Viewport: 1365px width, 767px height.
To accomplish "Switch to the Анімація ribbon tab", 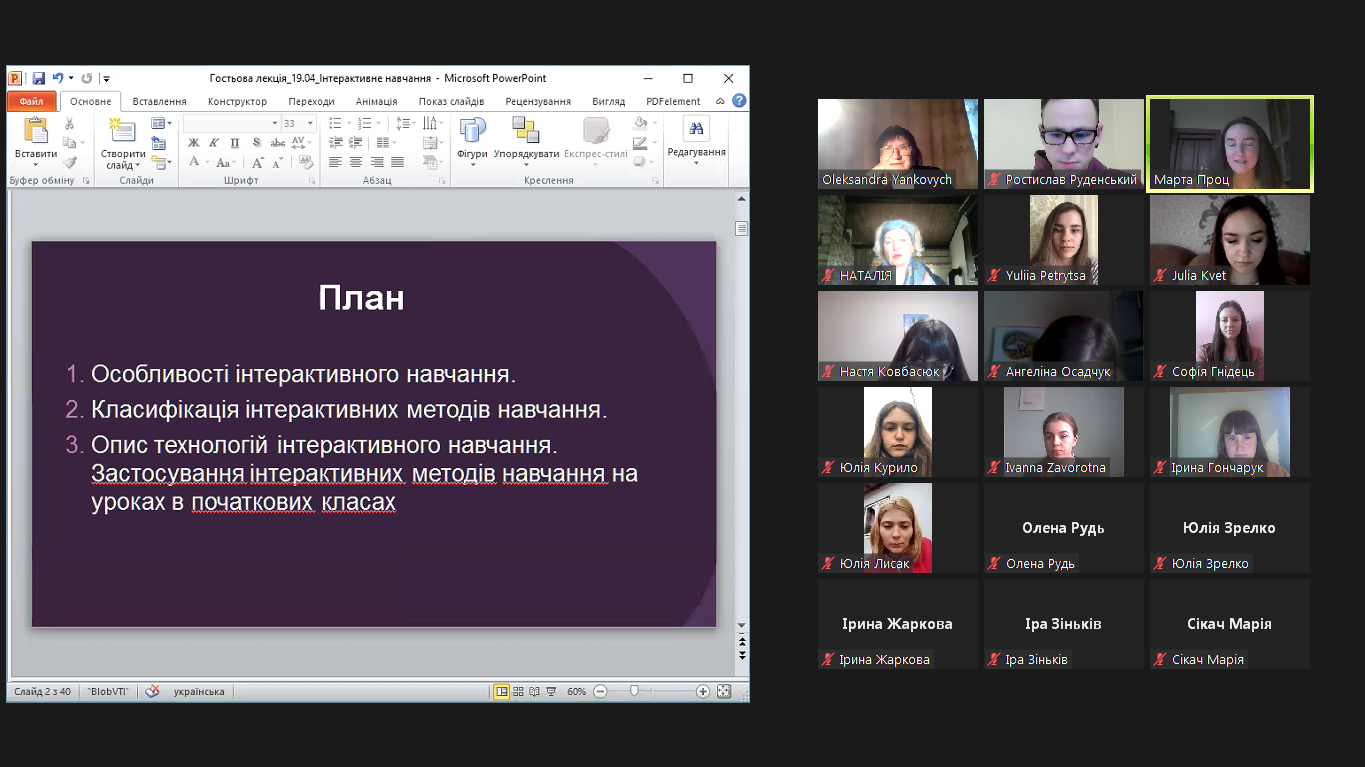I will point(376,101).
